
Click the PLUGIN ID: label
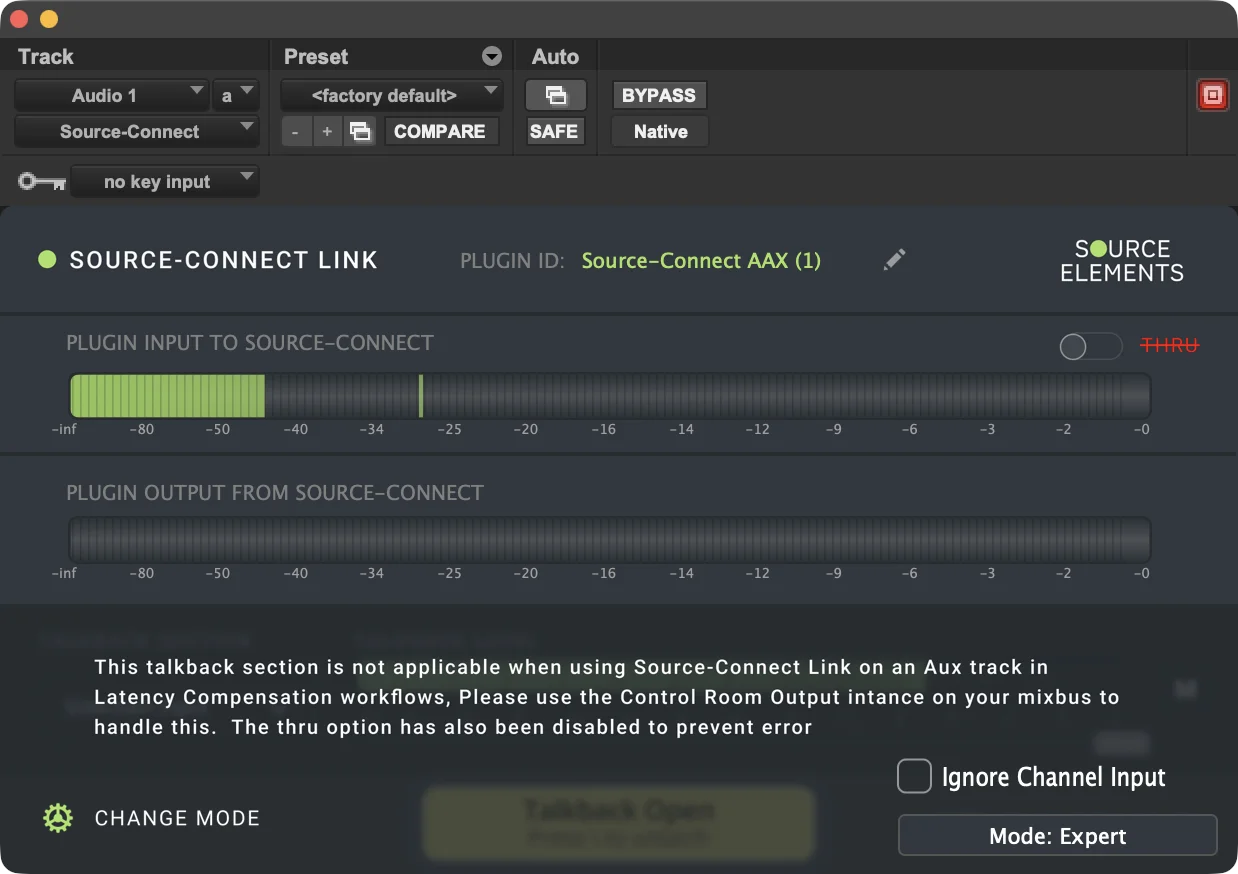(512, 260)
